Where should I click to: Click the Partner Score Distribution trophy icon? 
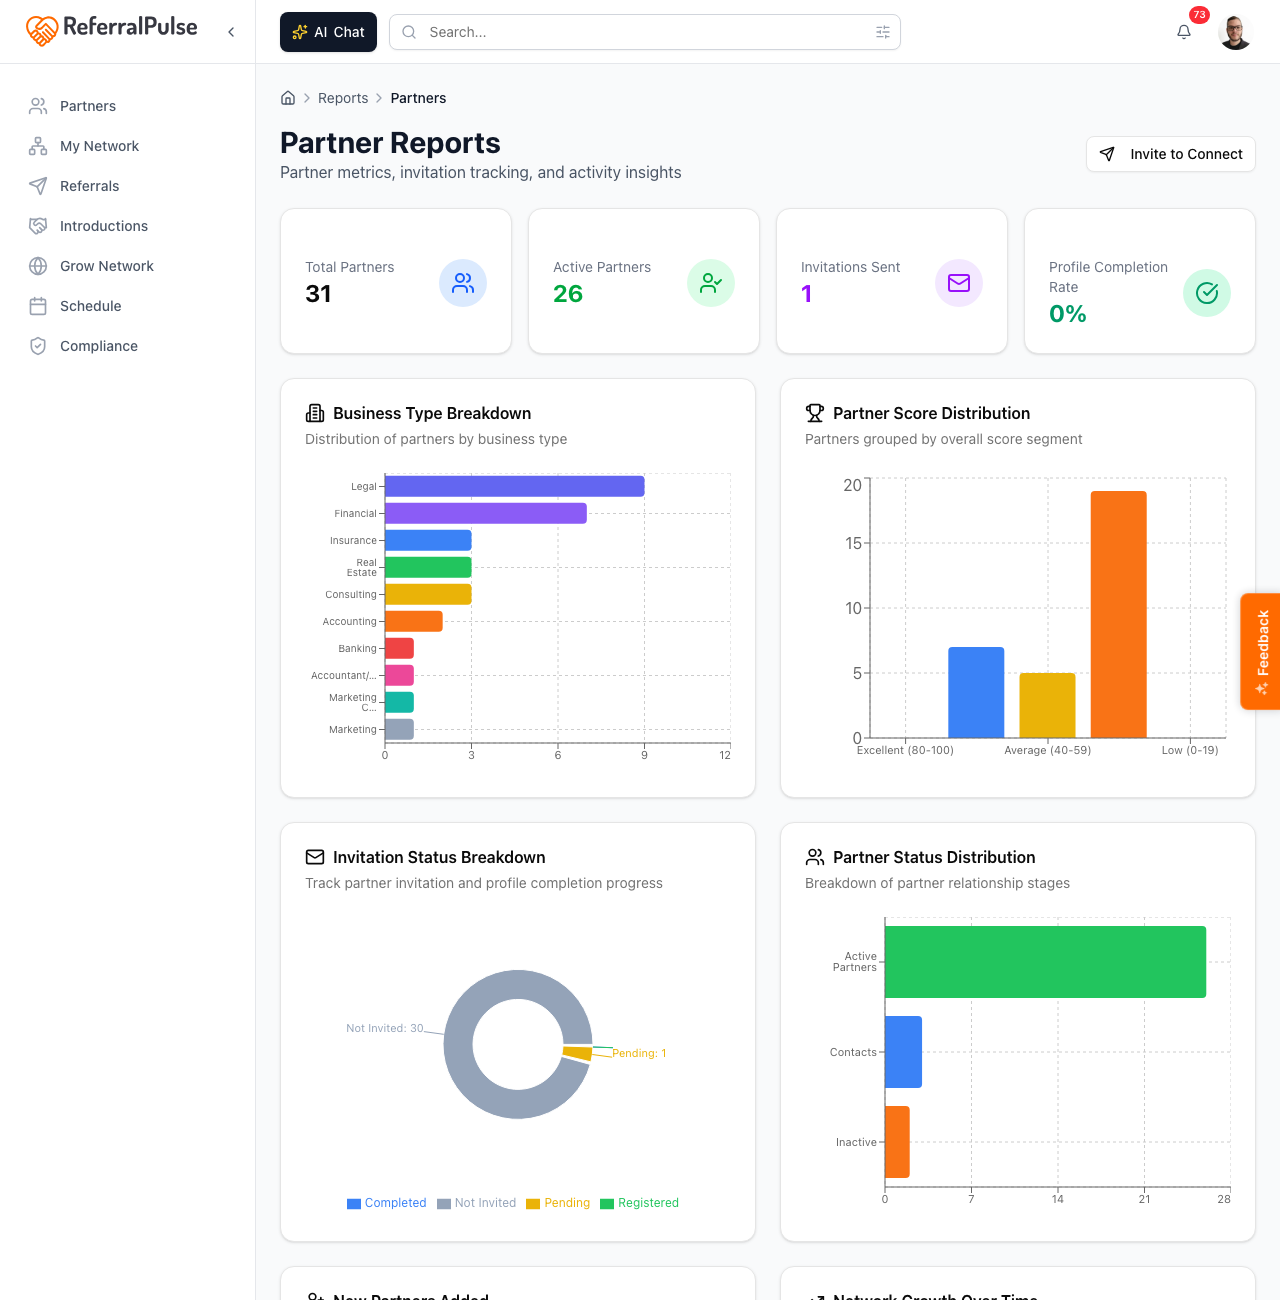815,413
